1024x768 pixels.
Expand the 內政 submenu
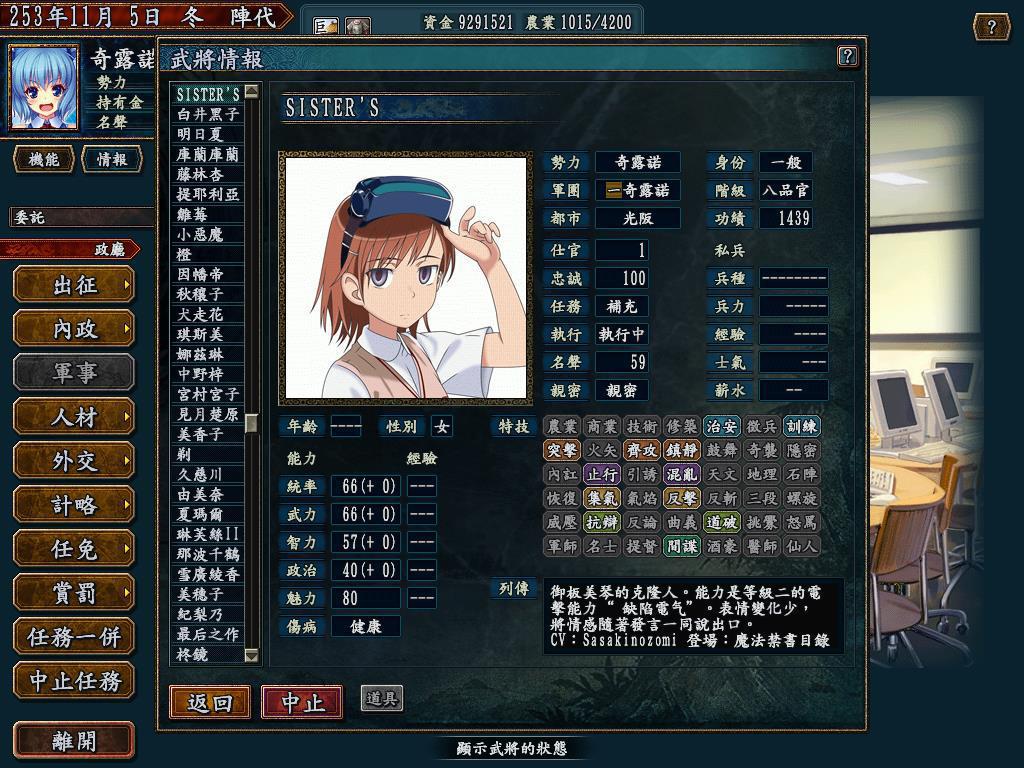74,328
